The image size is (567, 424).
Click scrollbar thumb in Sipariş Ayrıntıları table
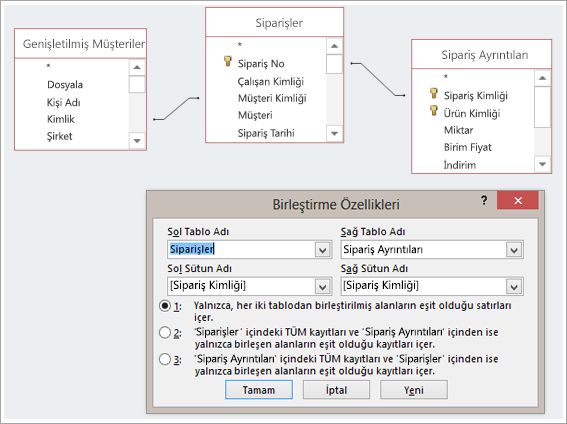542,107
